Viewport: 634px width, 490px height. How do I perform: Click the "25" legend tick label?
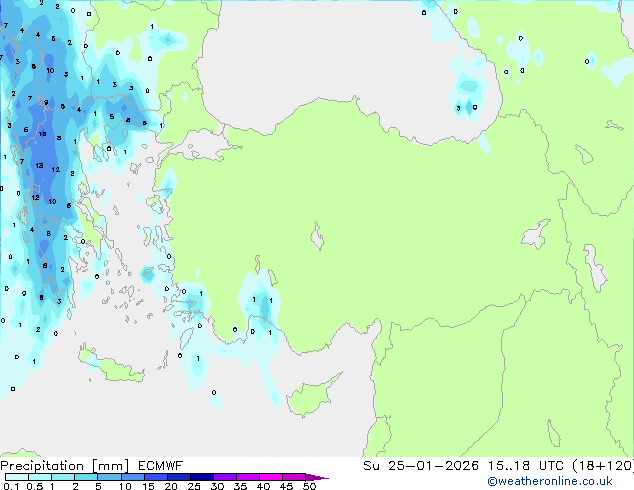(x=194, y=486)
